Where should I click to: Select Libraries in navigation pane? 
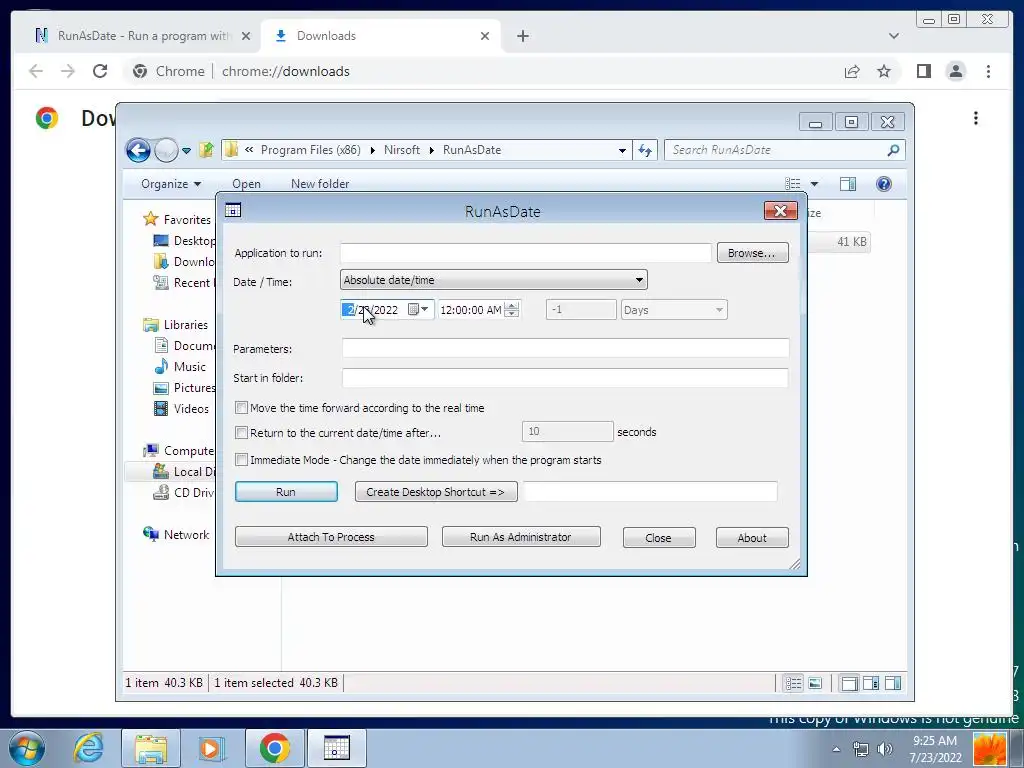click(176, 325)
